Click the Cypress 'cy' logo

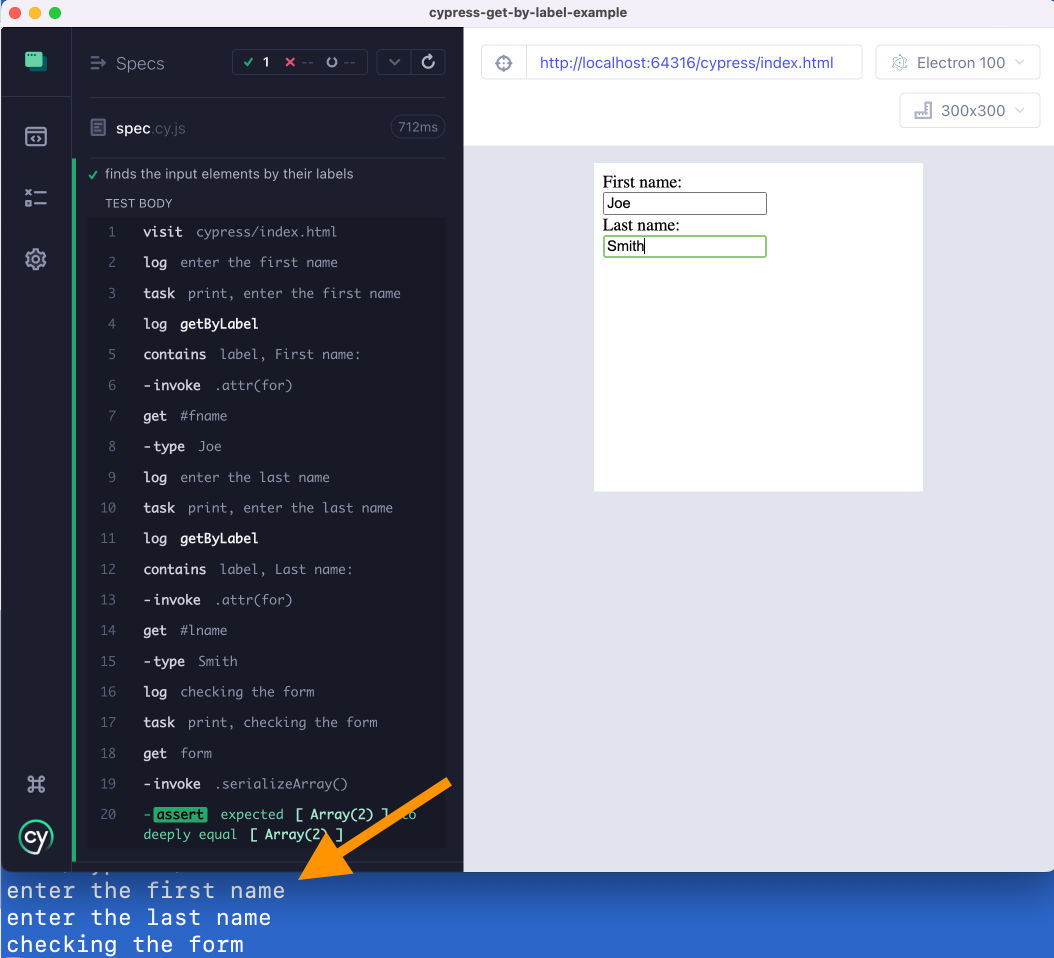tap(36, 837)
